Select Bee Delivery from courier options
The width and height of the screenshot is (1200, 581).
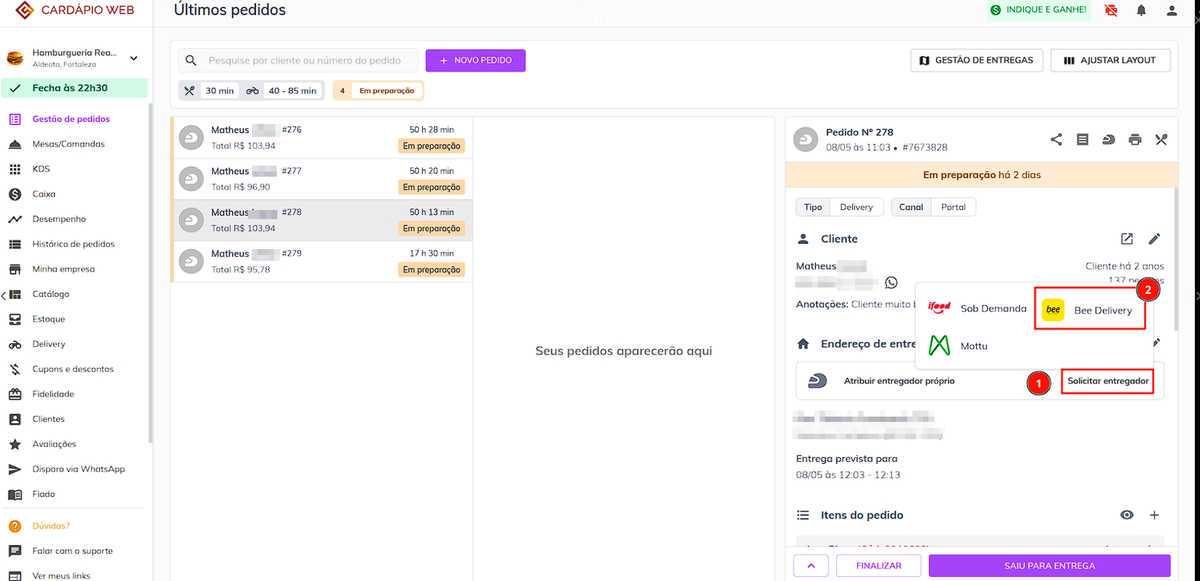1088,311
